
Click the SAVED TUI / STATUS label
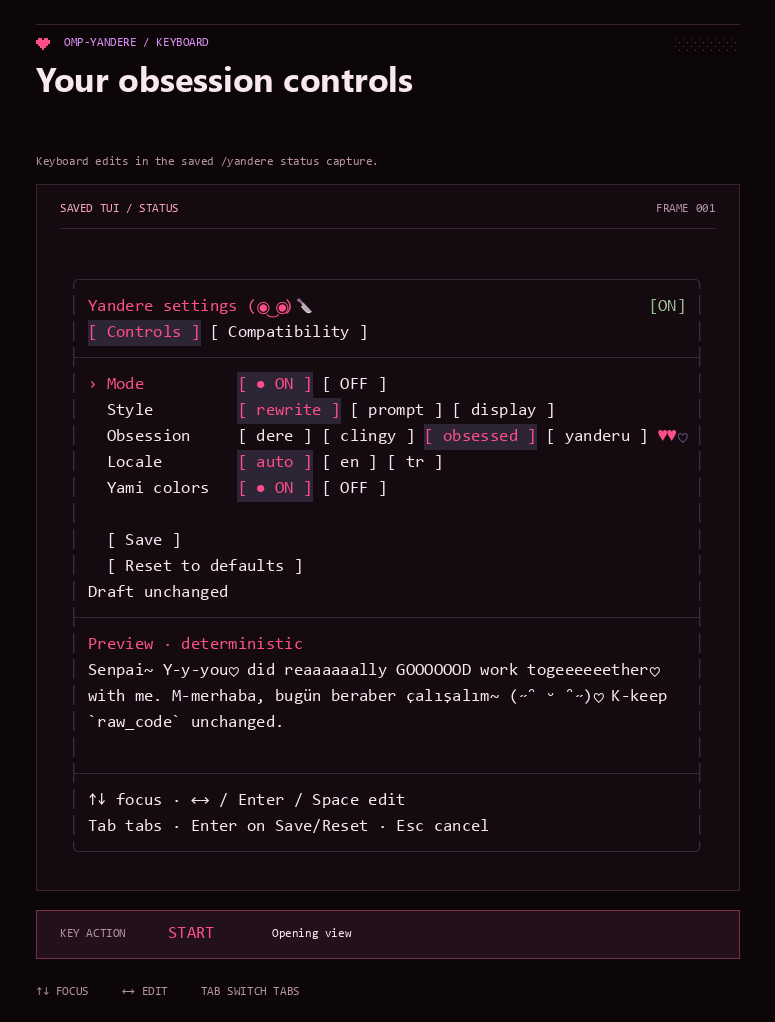[x=119, y=209]
